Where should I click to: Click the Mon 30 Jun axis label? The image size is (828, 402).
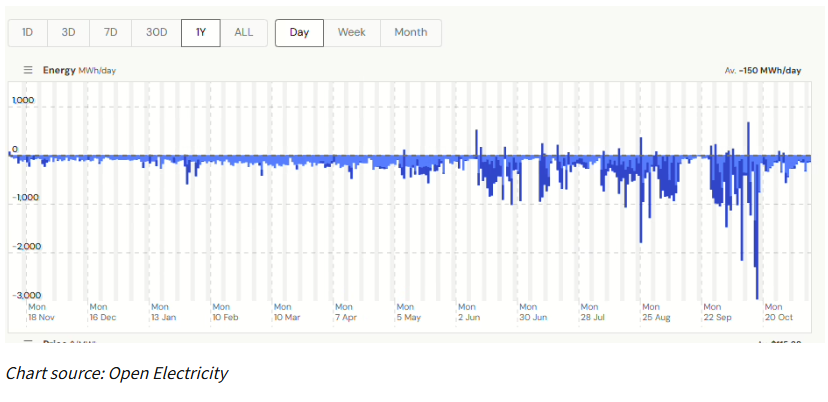click(533, 312)
